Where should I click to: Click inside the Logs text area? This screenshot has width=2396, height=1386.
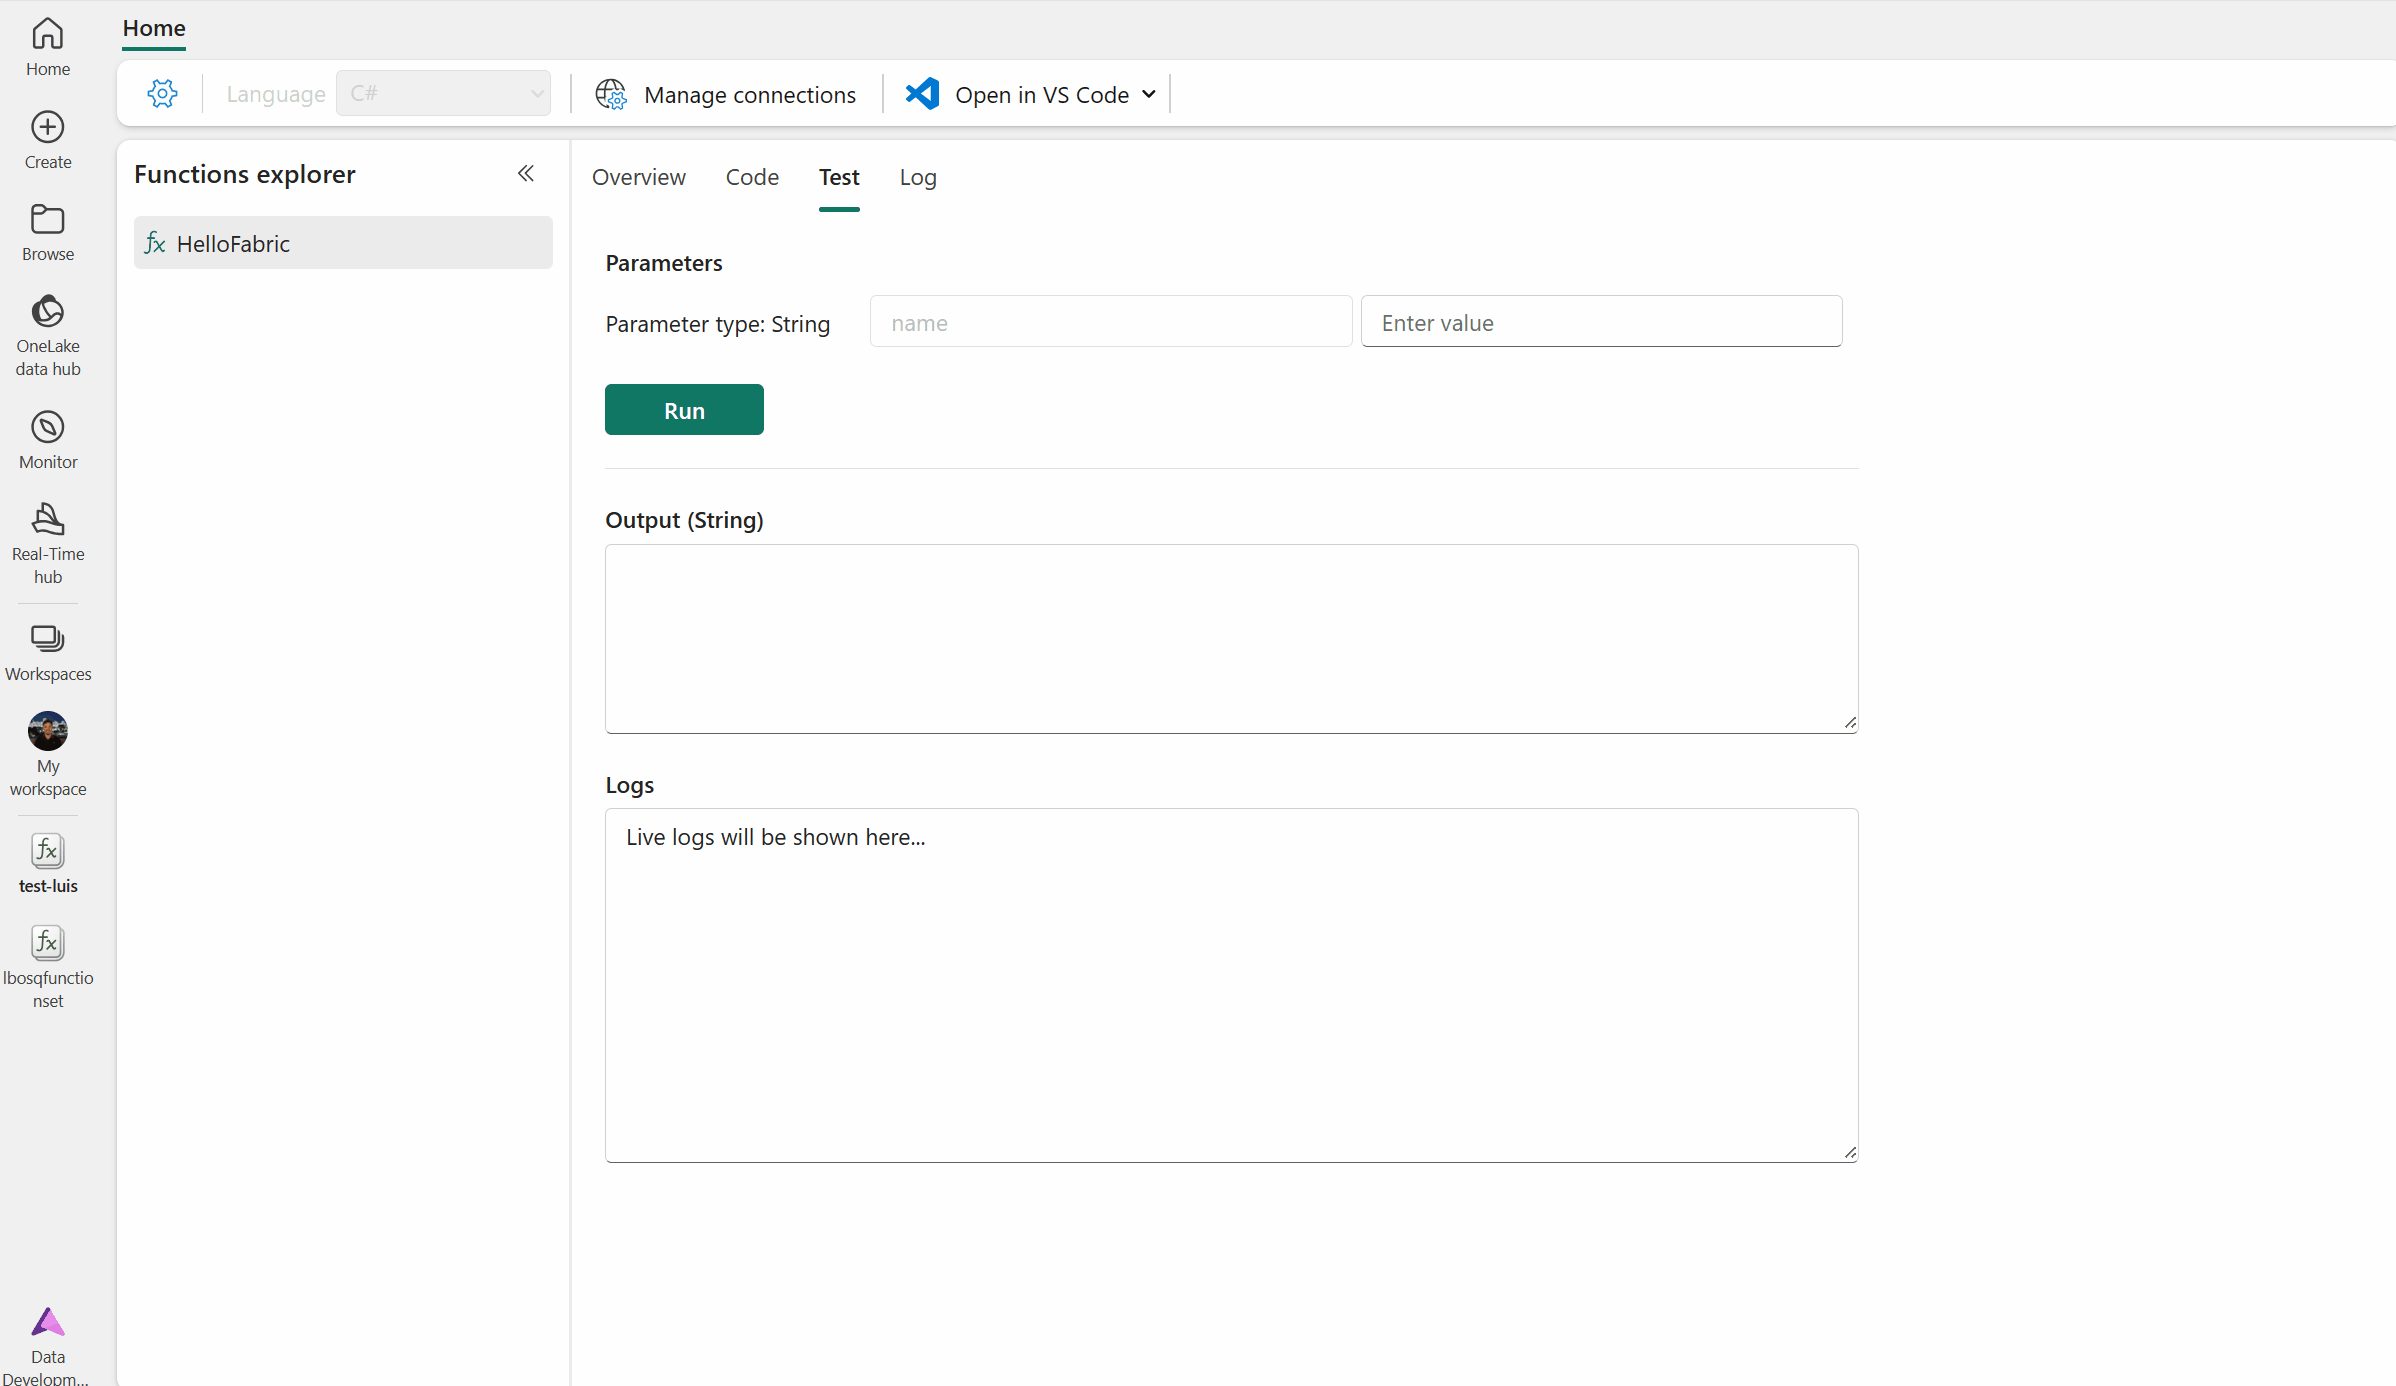coord(1231,985)
